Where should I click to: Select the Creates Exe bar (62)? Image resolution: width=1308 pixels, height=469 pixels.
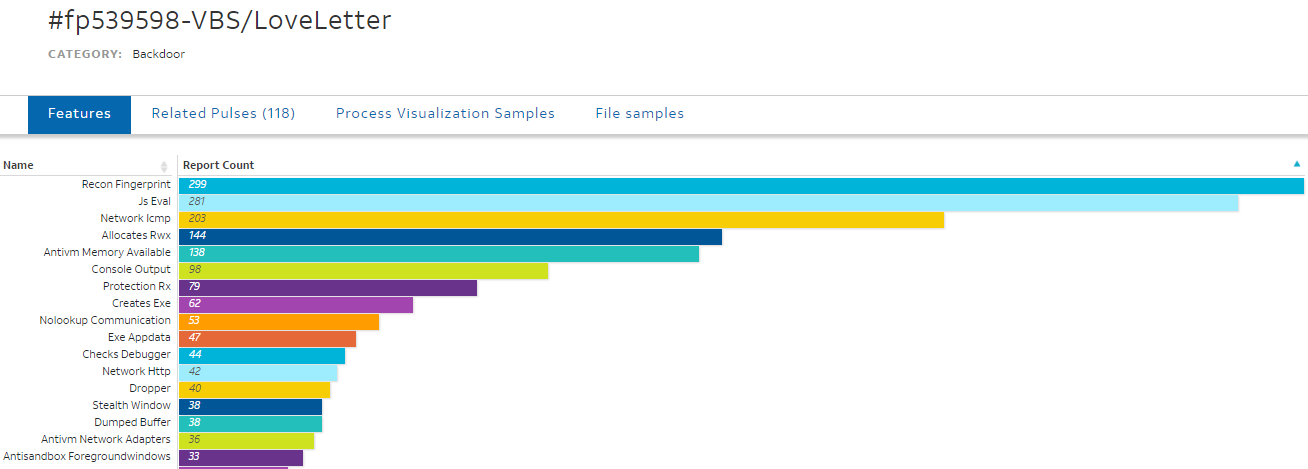click(295, 304)
